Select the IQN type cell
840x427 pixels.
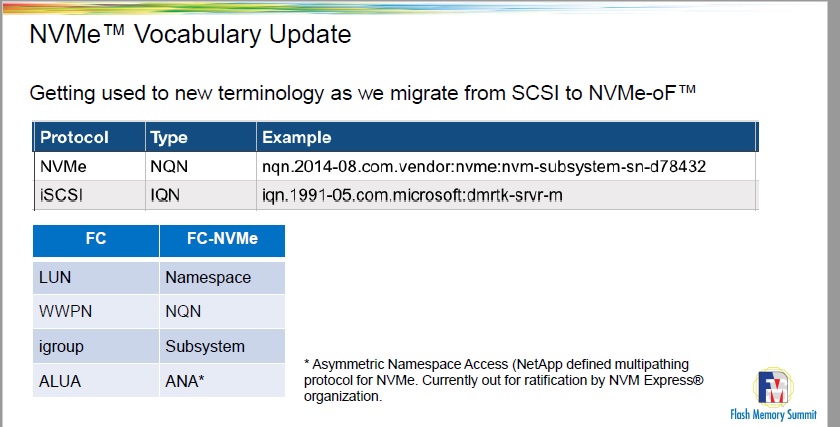pos(168,194)
